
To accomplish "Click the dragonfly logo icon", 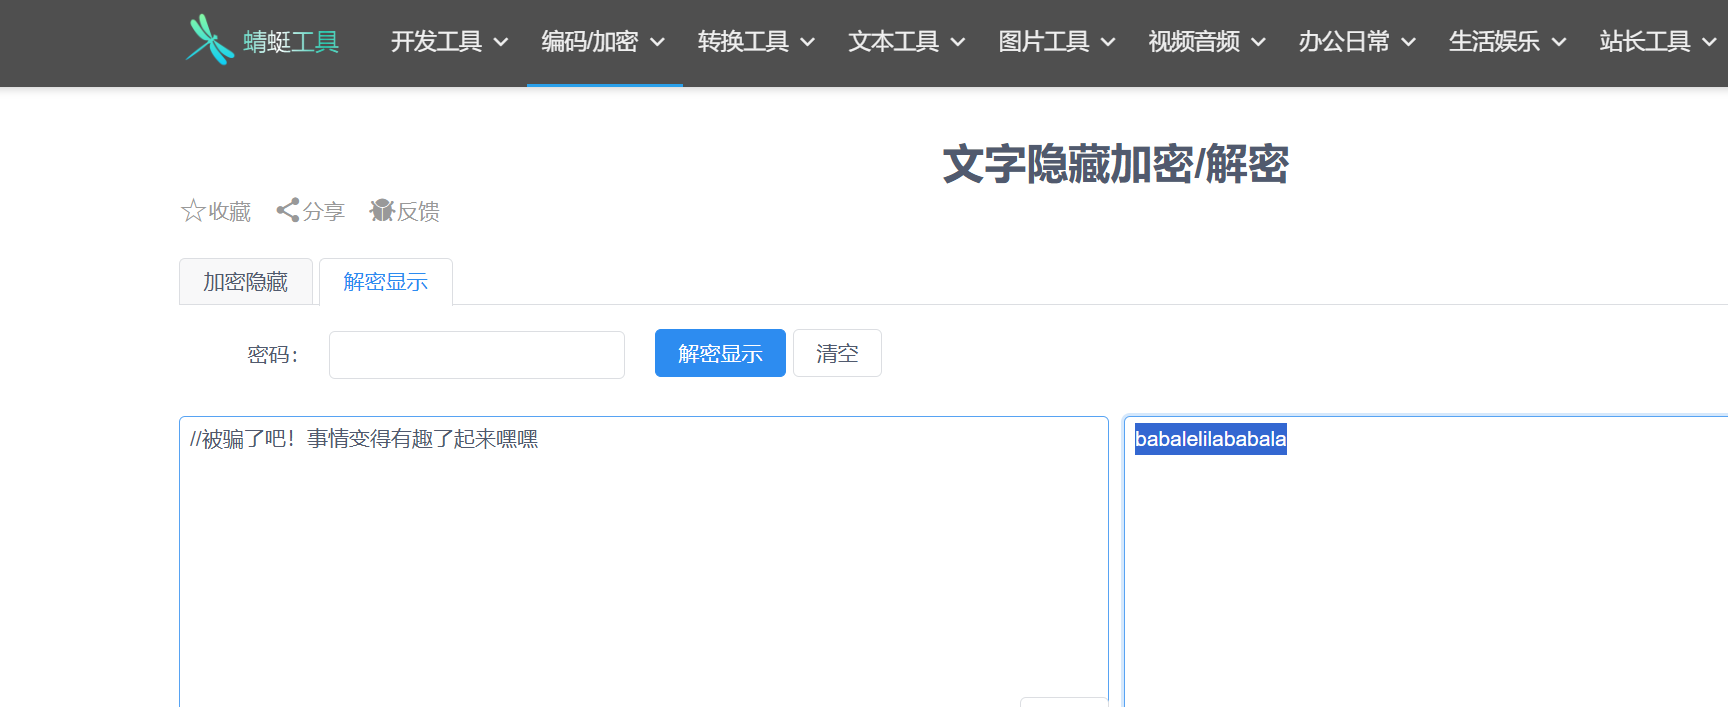I will [210, 40].
